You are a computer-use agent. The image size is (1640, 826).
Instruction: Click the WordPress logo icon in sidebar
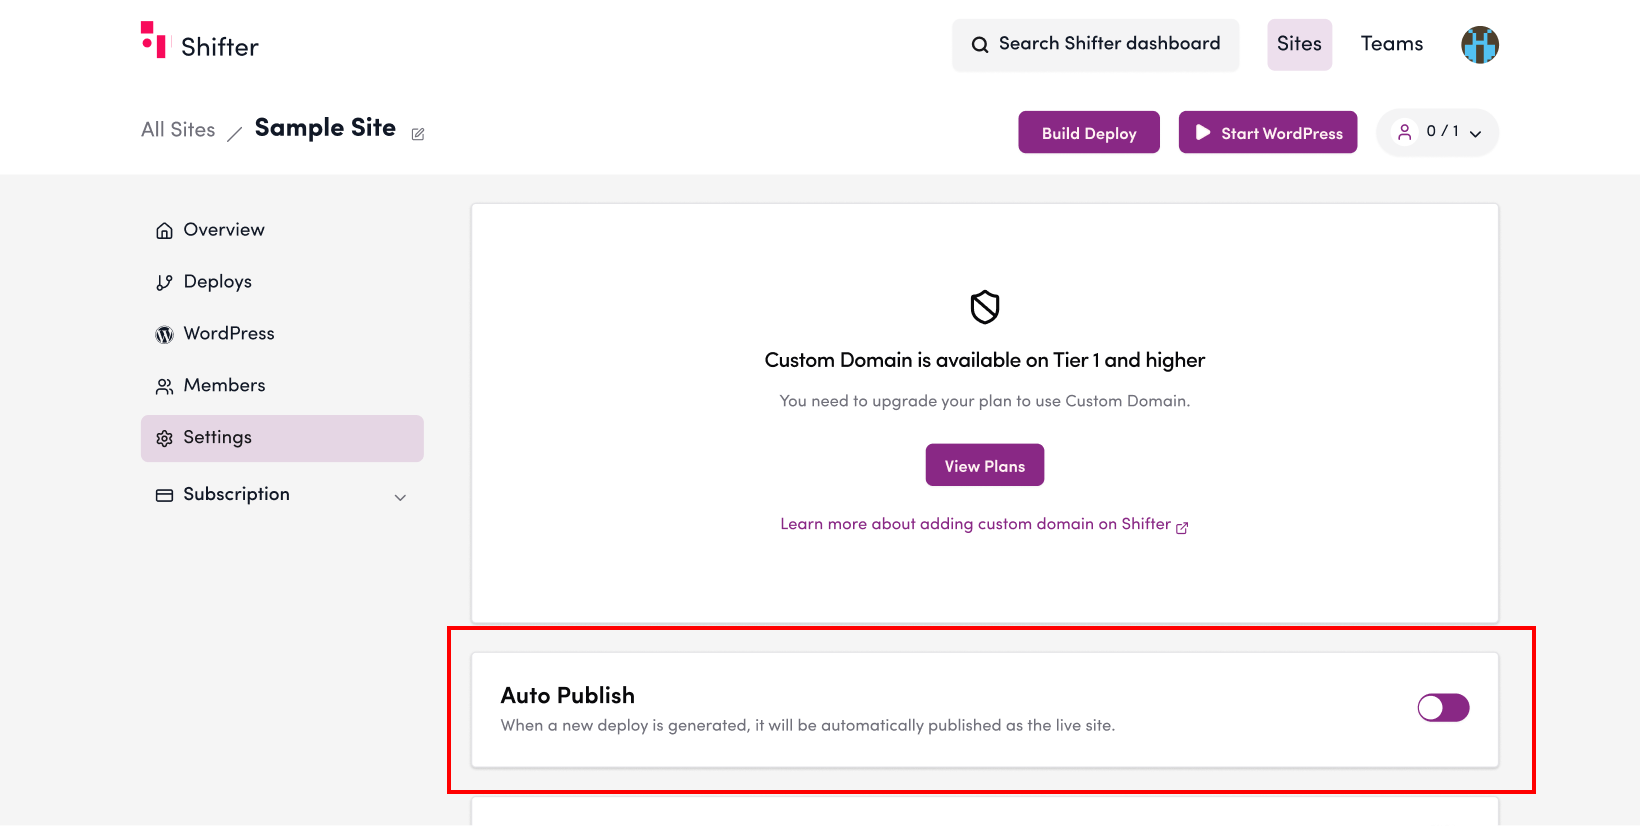click(x=164, y=335)
